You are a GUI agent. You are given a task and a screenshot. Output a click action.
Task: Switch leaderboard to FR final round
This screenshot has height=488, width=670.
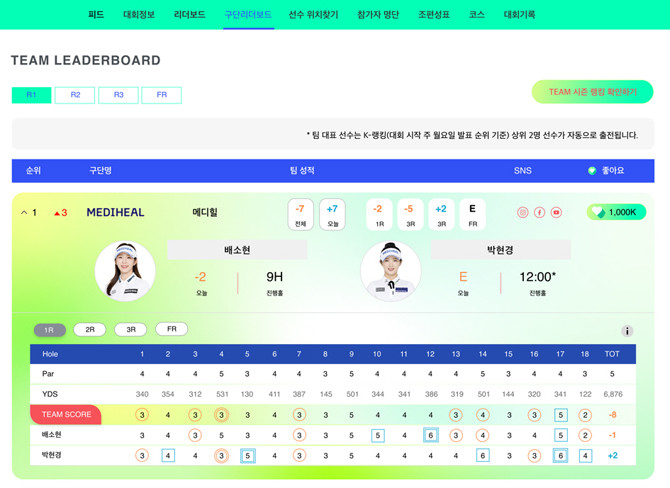(x=161, y=95)
